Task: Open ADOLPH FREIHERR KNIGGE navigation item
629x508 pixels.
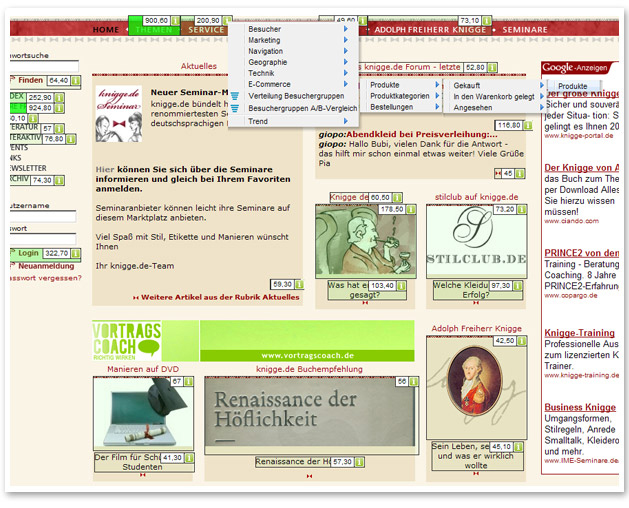Action: tap(430, 30)
